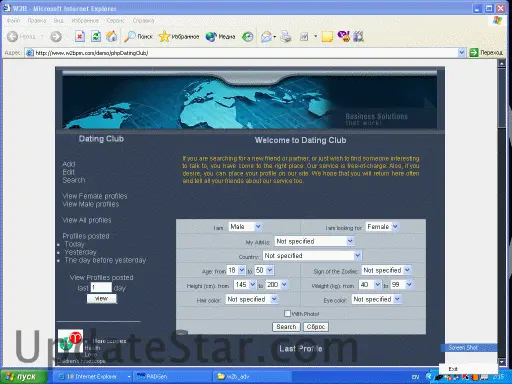Image resolution: width=512 pixels, height=384 pixels.
Task: Open View Male profiles link
Action: (91, 204)
